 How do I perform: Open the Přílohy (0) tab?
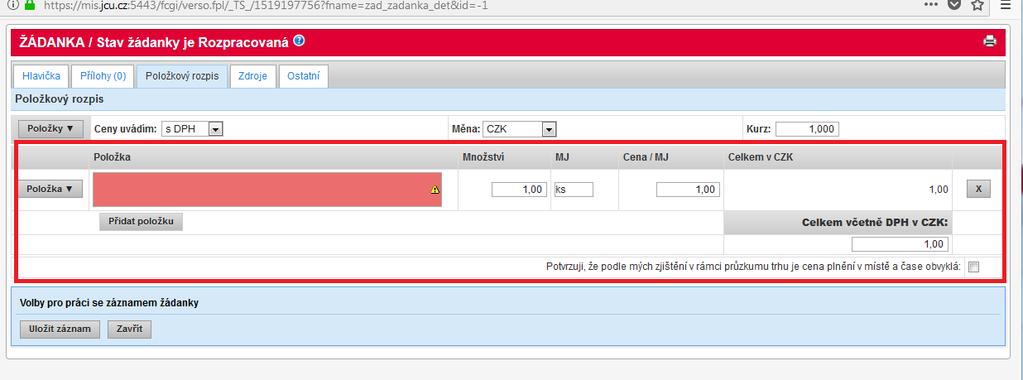click(x=102, y=76)
